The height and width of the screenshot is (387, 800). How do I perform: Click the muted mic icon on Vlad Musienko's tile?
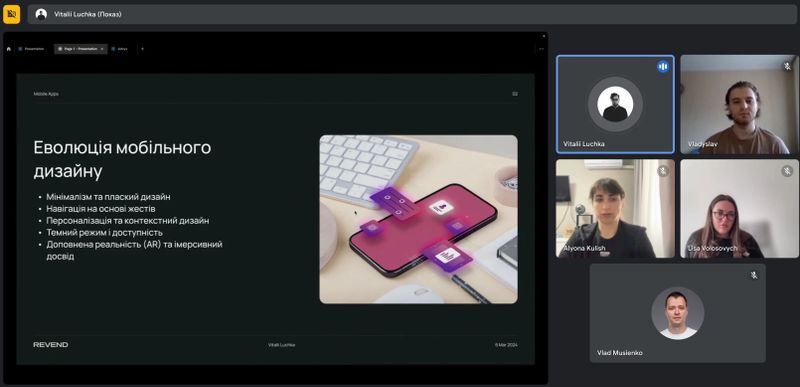point(754,275)
